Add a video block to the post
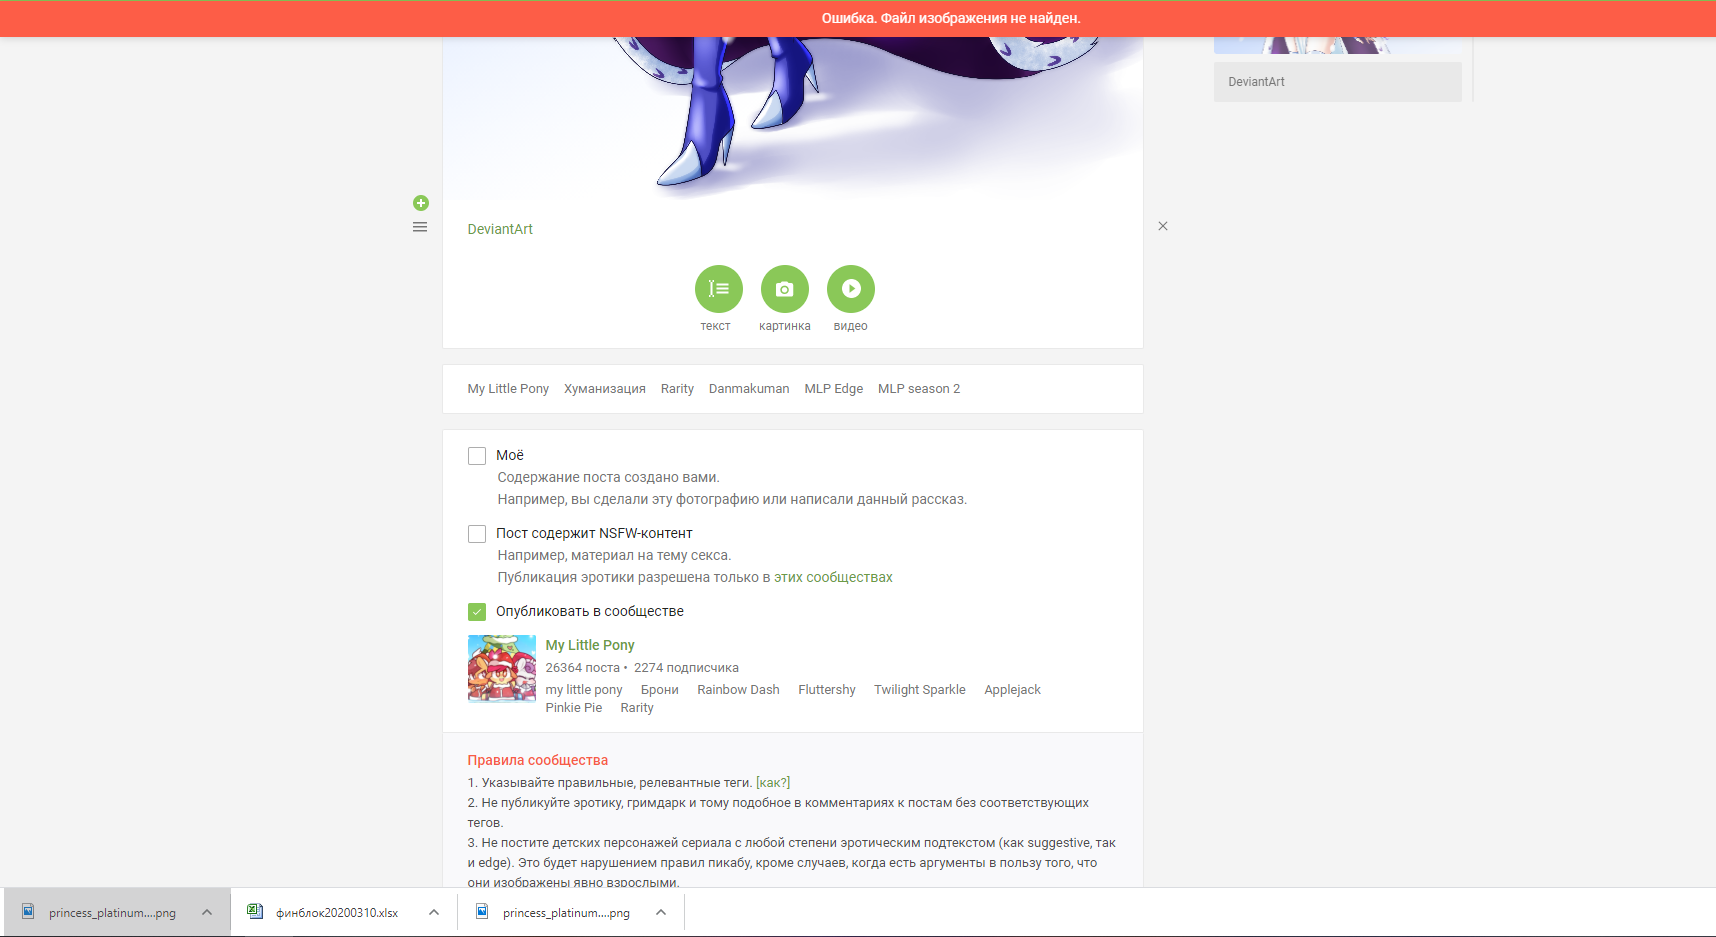The image size is (1716, 937). [850, 289]
